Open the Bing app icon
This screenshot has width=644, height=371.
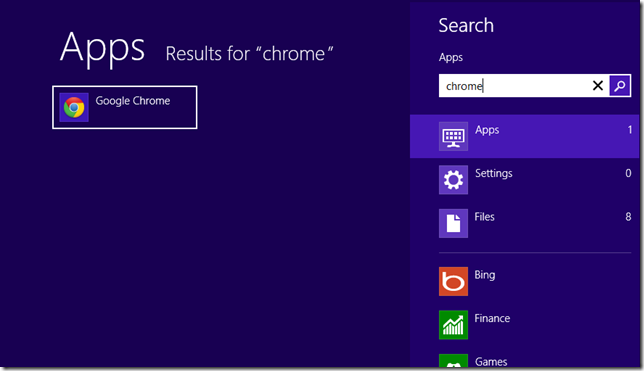(453, 281)
